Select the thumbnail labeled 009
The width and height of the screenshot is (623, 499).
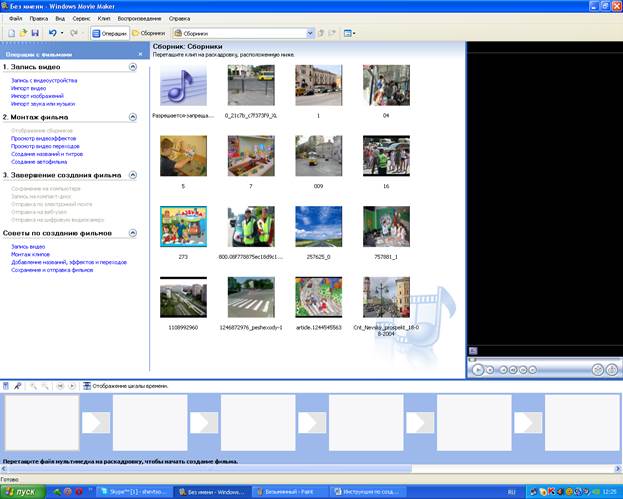(x=318, y=156)
